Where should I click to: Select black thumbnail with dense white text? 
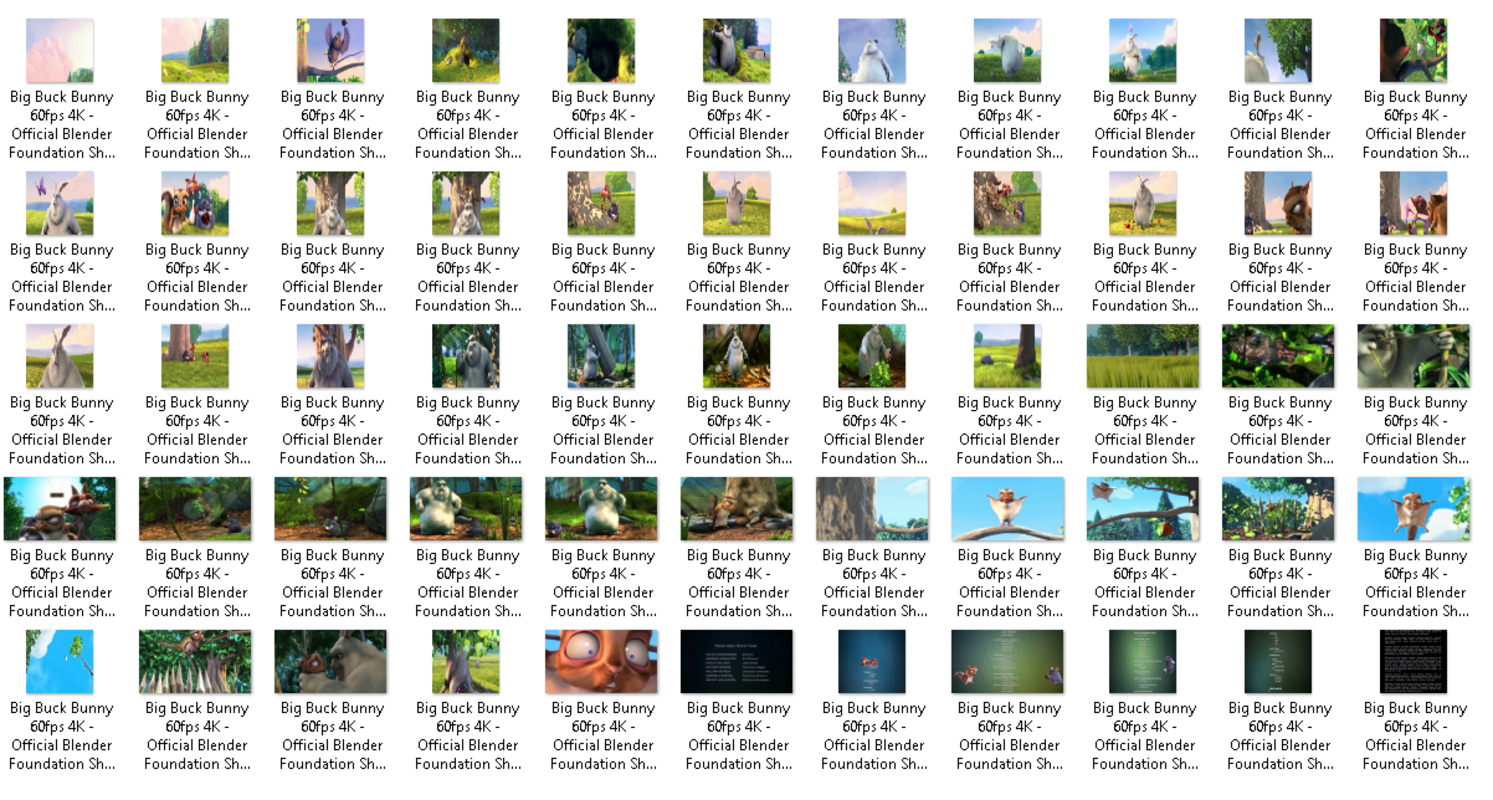click(x=1414, y=662)
